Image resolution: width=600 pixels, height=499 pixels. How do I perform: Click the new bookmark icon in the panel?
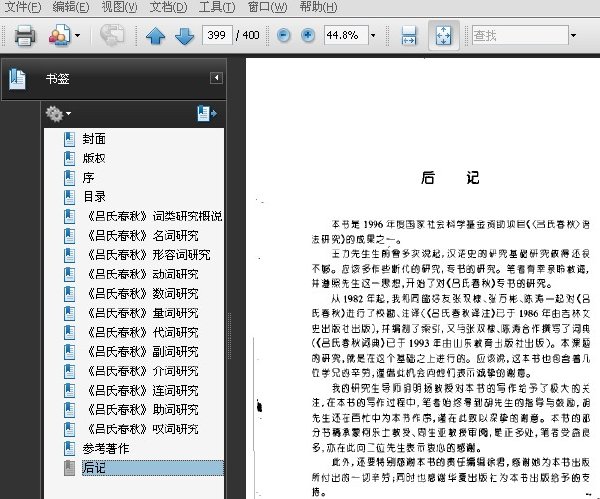(207, 114)
